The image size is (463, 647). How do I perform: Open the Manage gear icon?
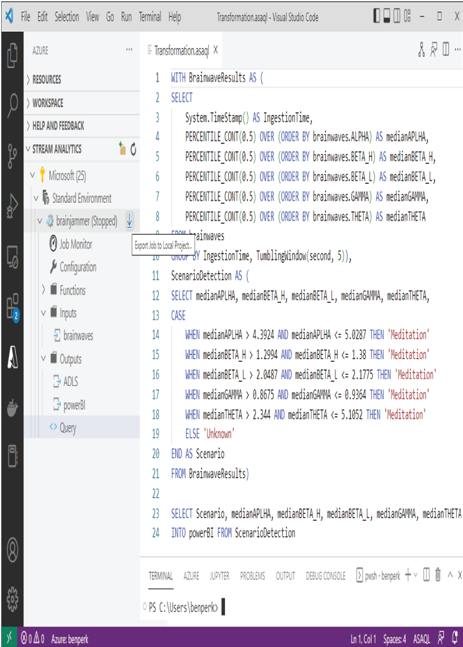tap(12, 599)
